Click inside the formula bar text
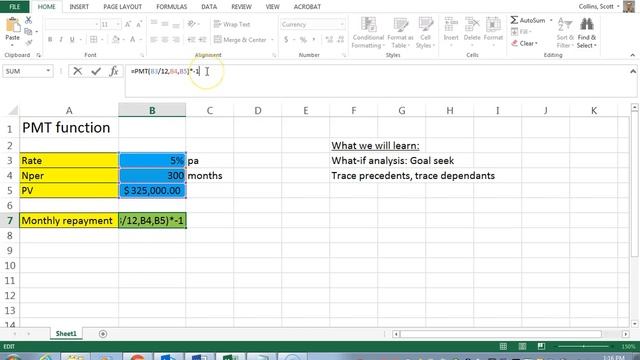 (x=165, y=71)
